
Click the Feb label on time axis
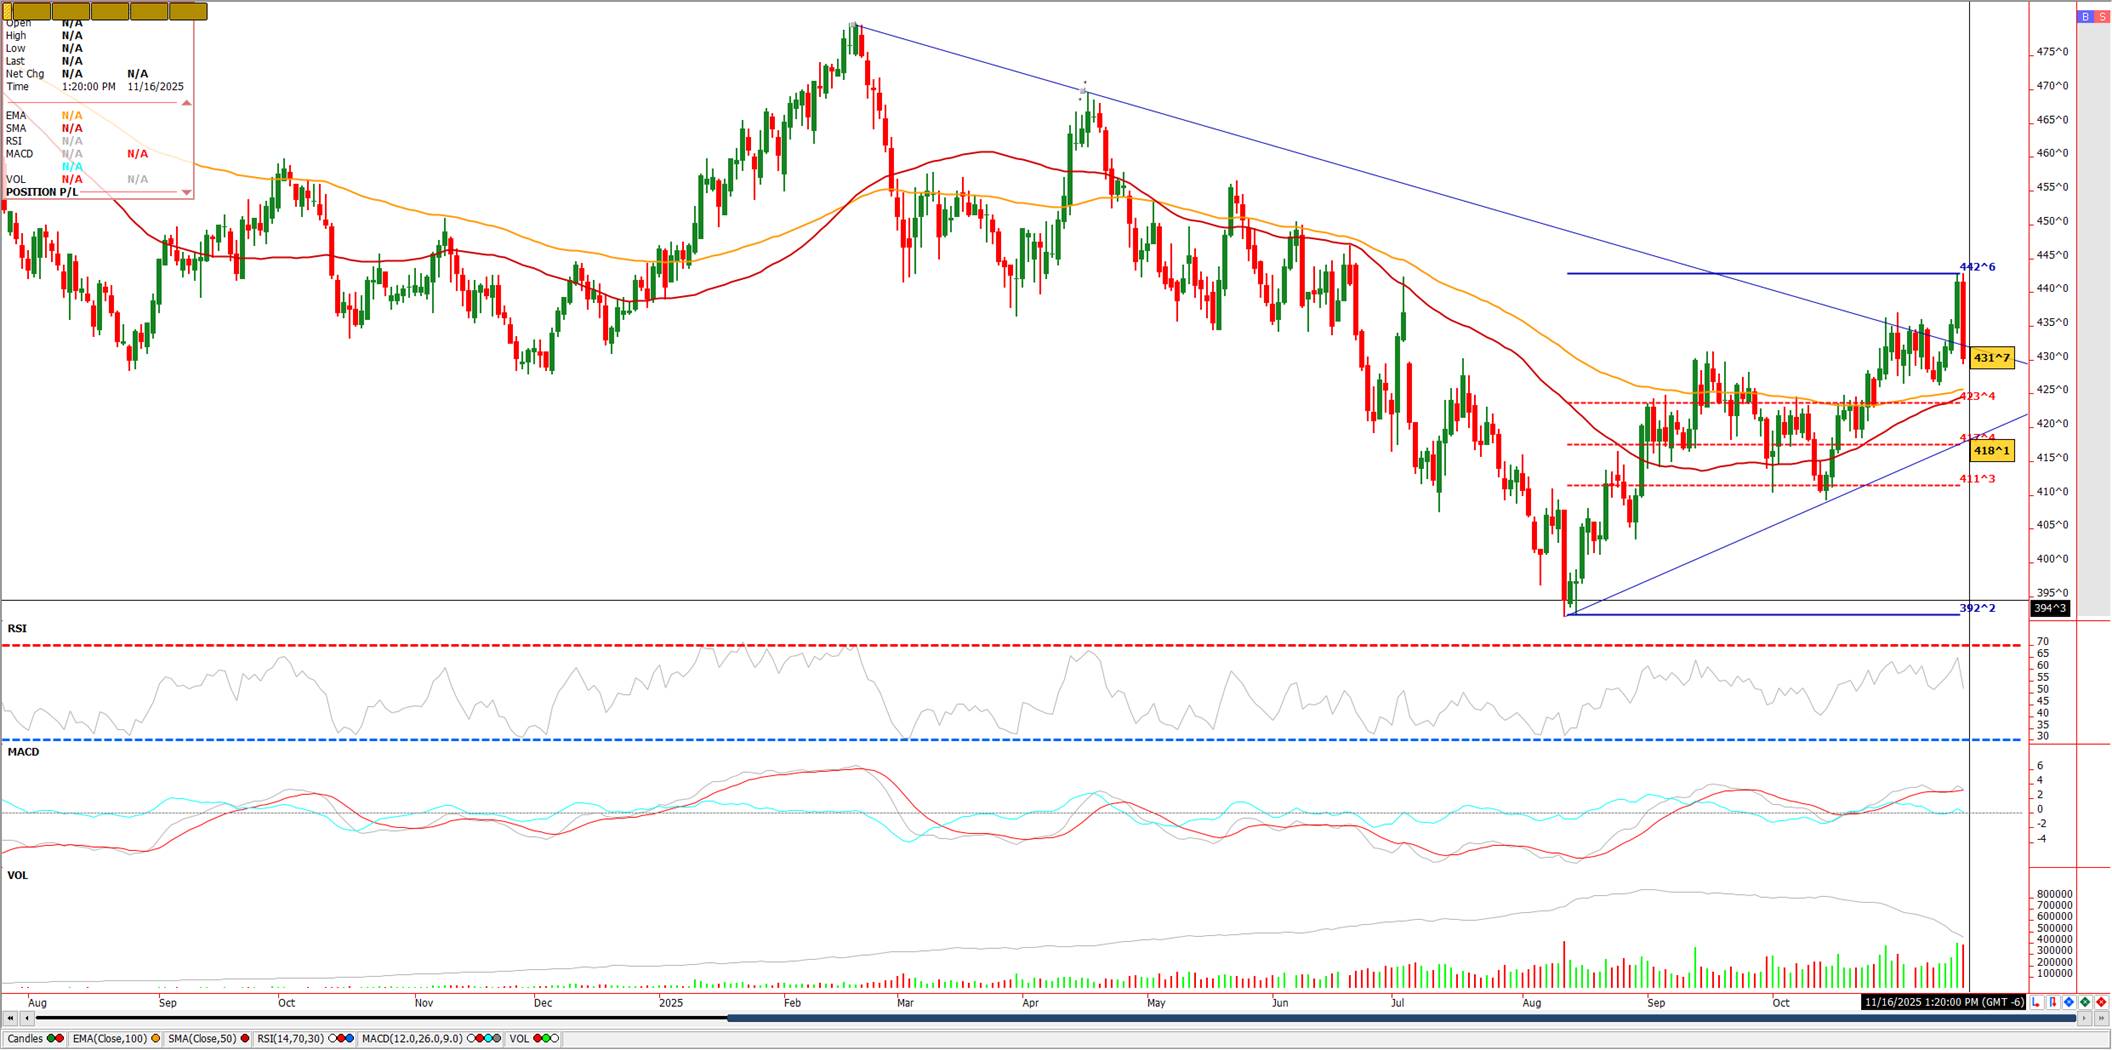click(792, 1002)
